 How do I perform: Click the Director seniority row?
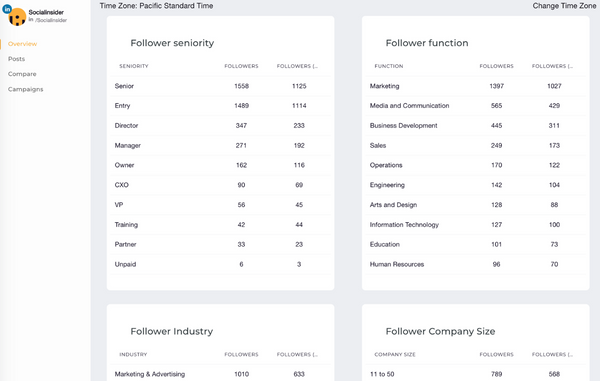[220, 125]
